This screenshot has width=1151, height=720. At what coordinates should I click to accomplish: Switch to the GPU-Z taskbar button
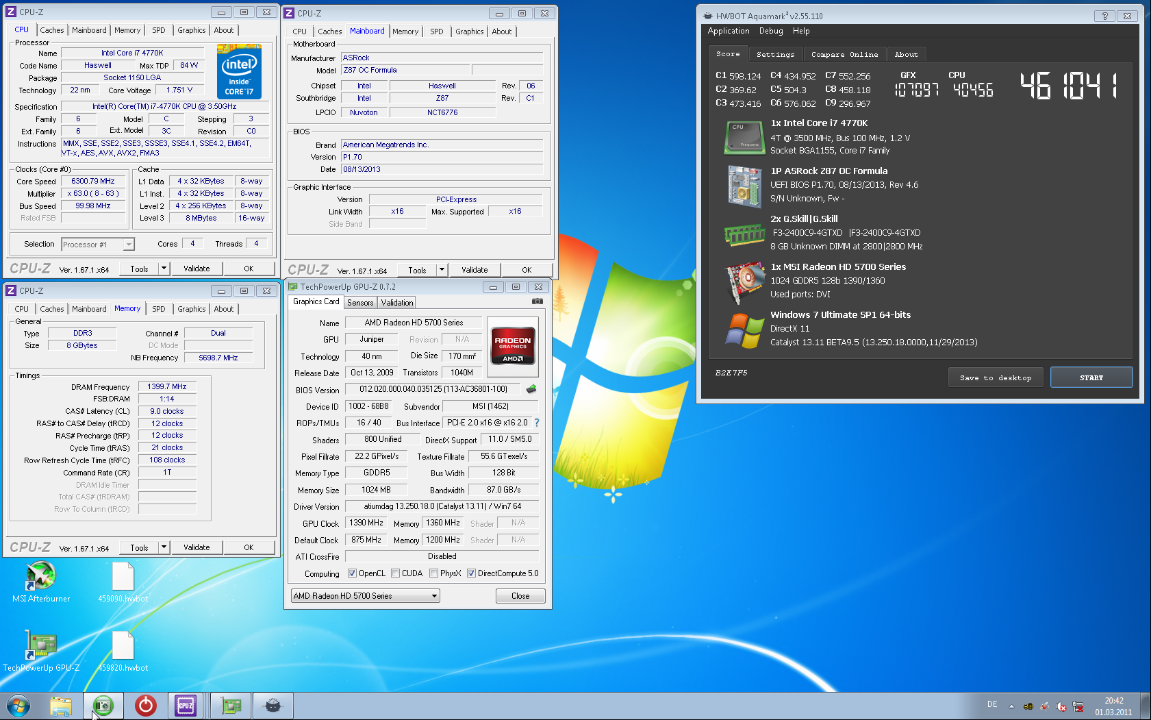(231, 706)
